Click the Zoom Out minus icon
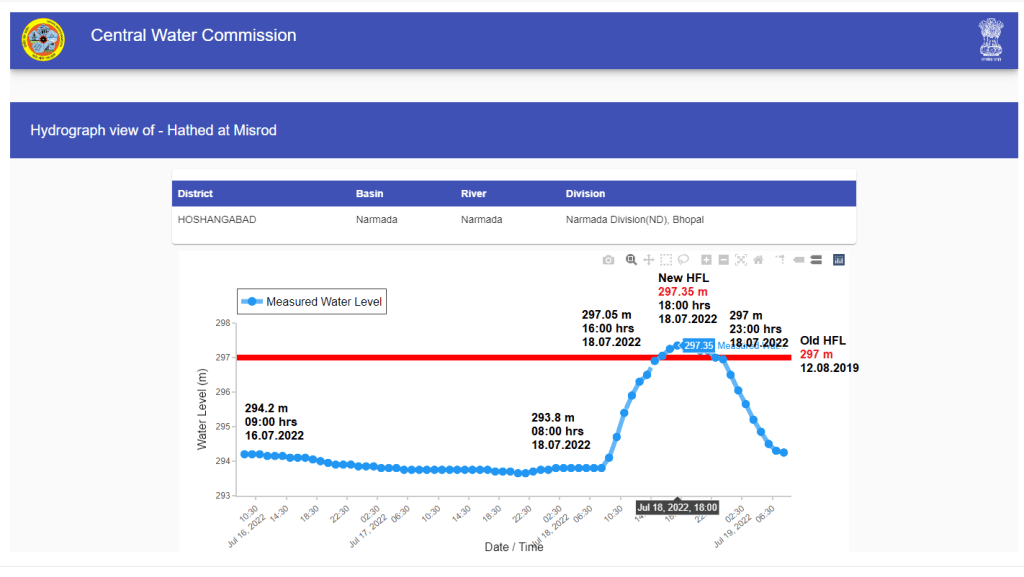Image resolution: width=1024 pixels, height=577 pixels. click(724, 260)
